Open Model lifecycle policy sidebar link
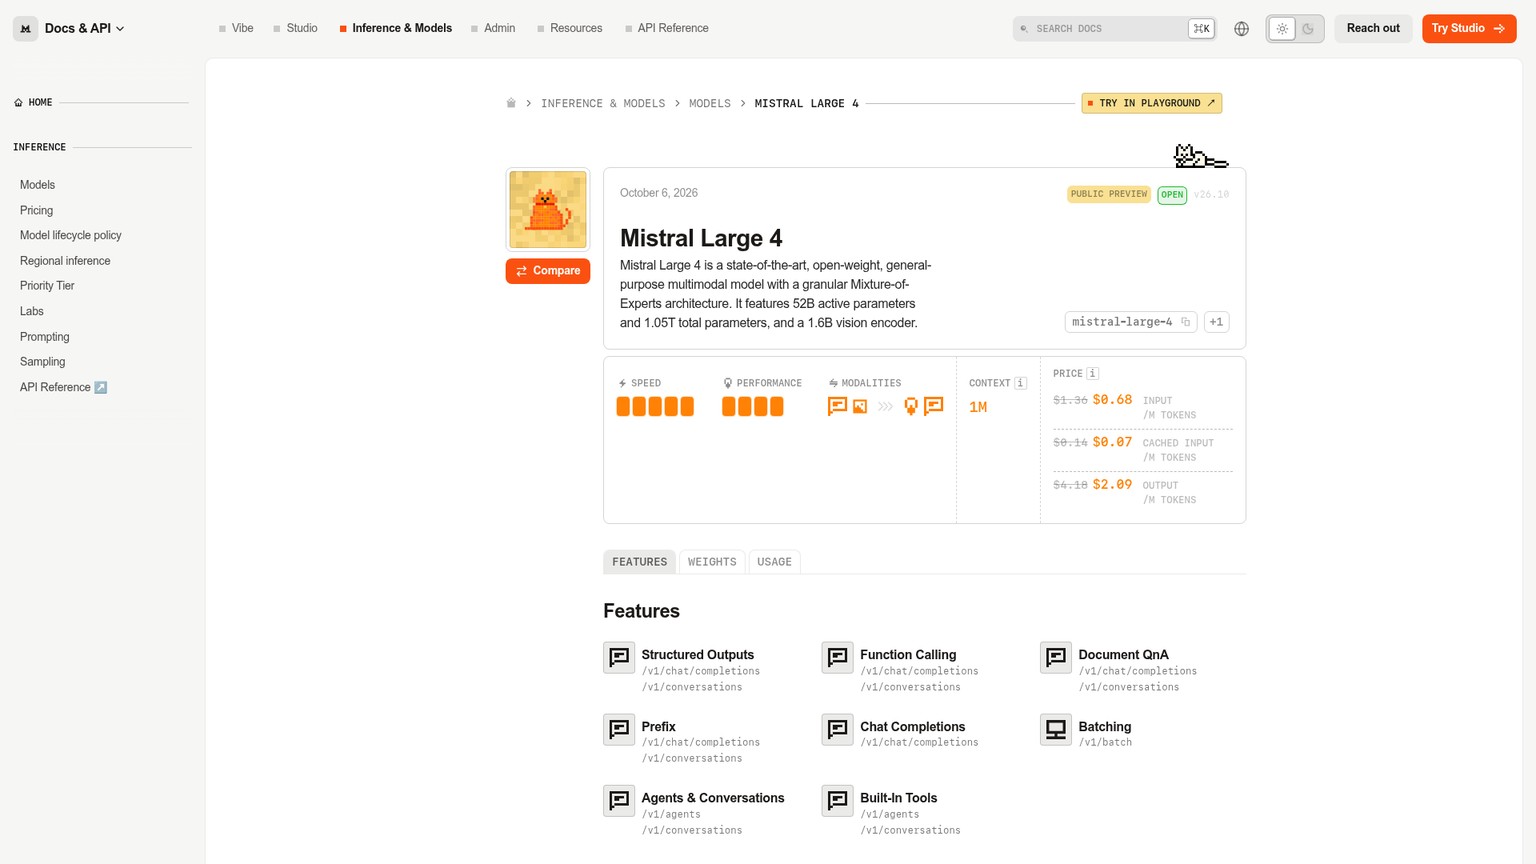The width and height of the screenshot is (1536, 864). [x=71, y=235]
